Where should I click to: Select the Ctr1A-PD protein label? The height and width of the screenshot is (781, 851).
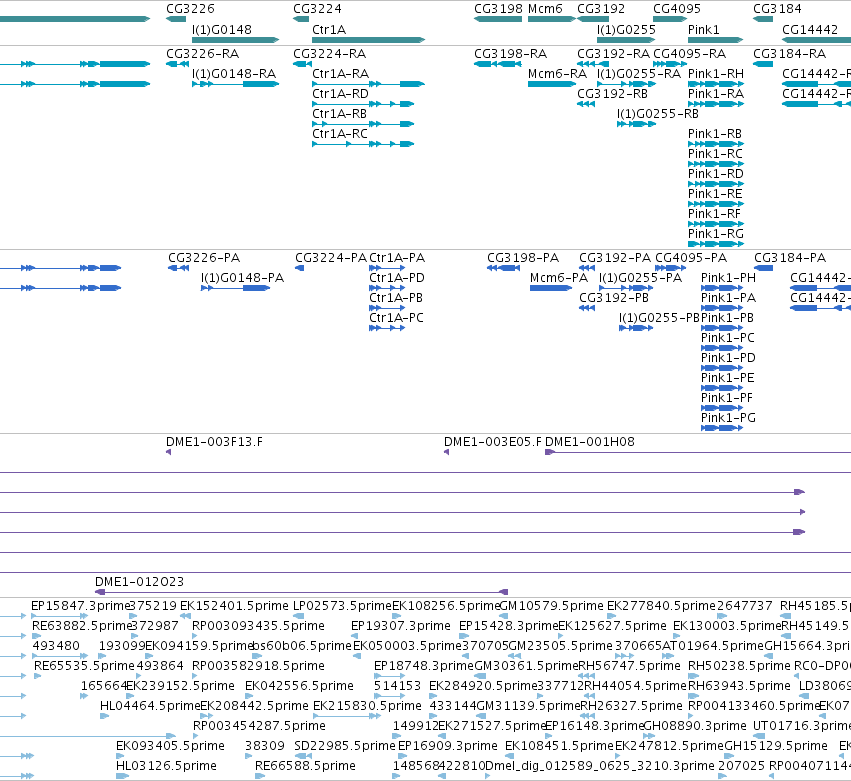click(x=397, y=277)
